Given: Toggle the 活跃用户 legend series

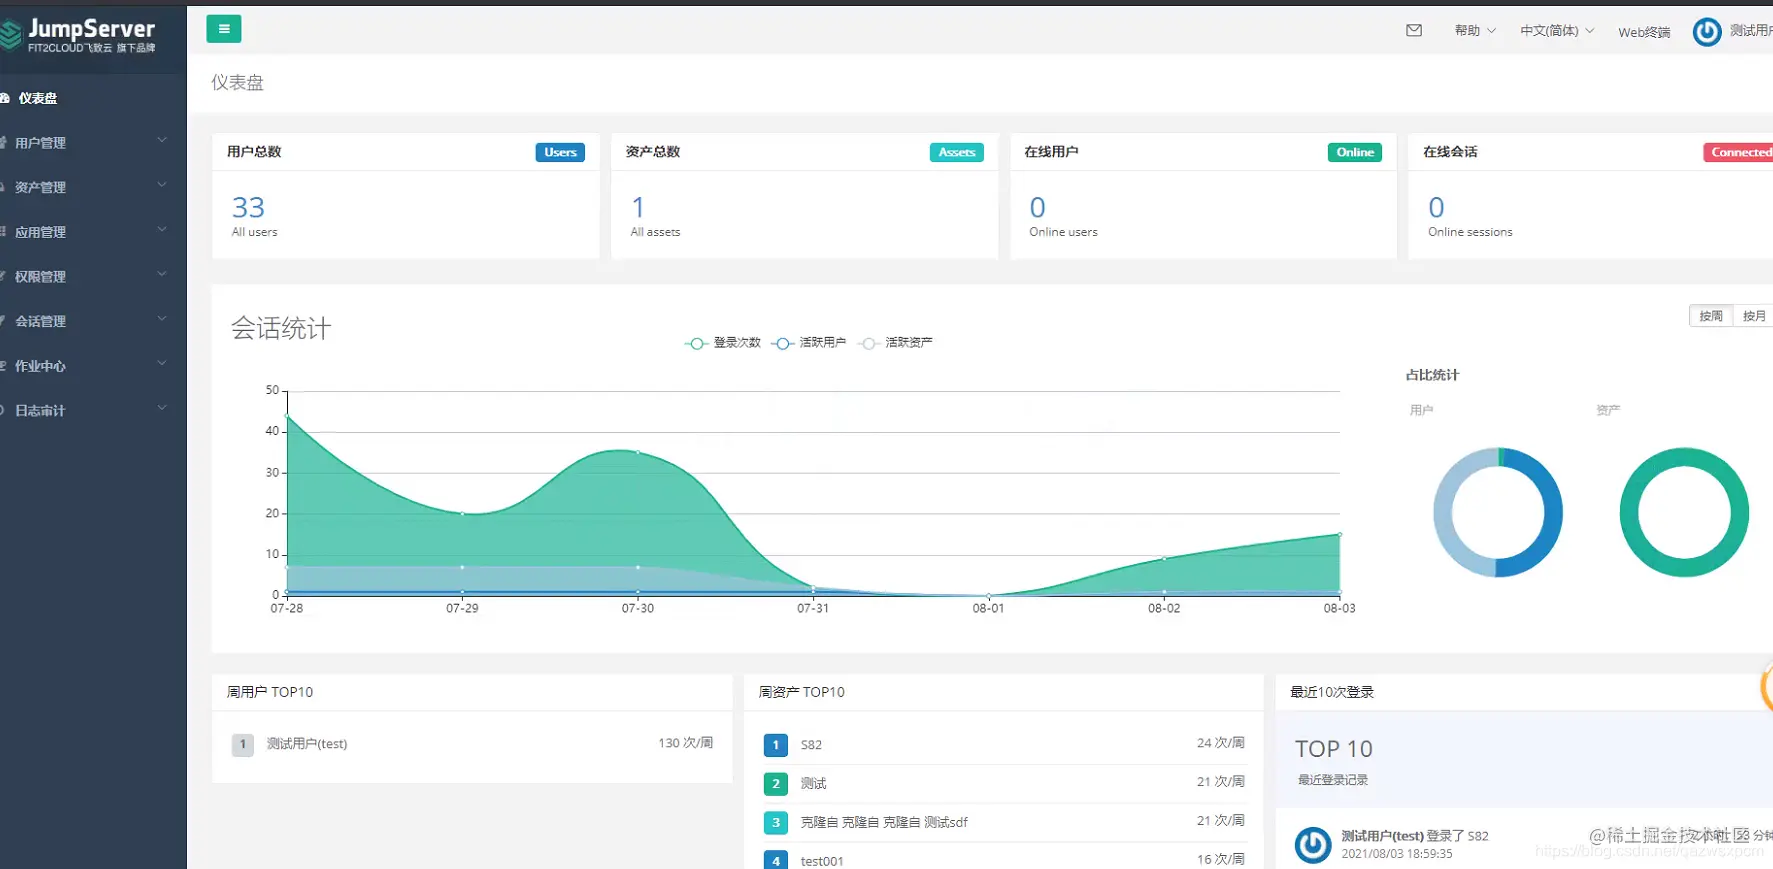Looking at the screenshot, I should tap(809, 343).
